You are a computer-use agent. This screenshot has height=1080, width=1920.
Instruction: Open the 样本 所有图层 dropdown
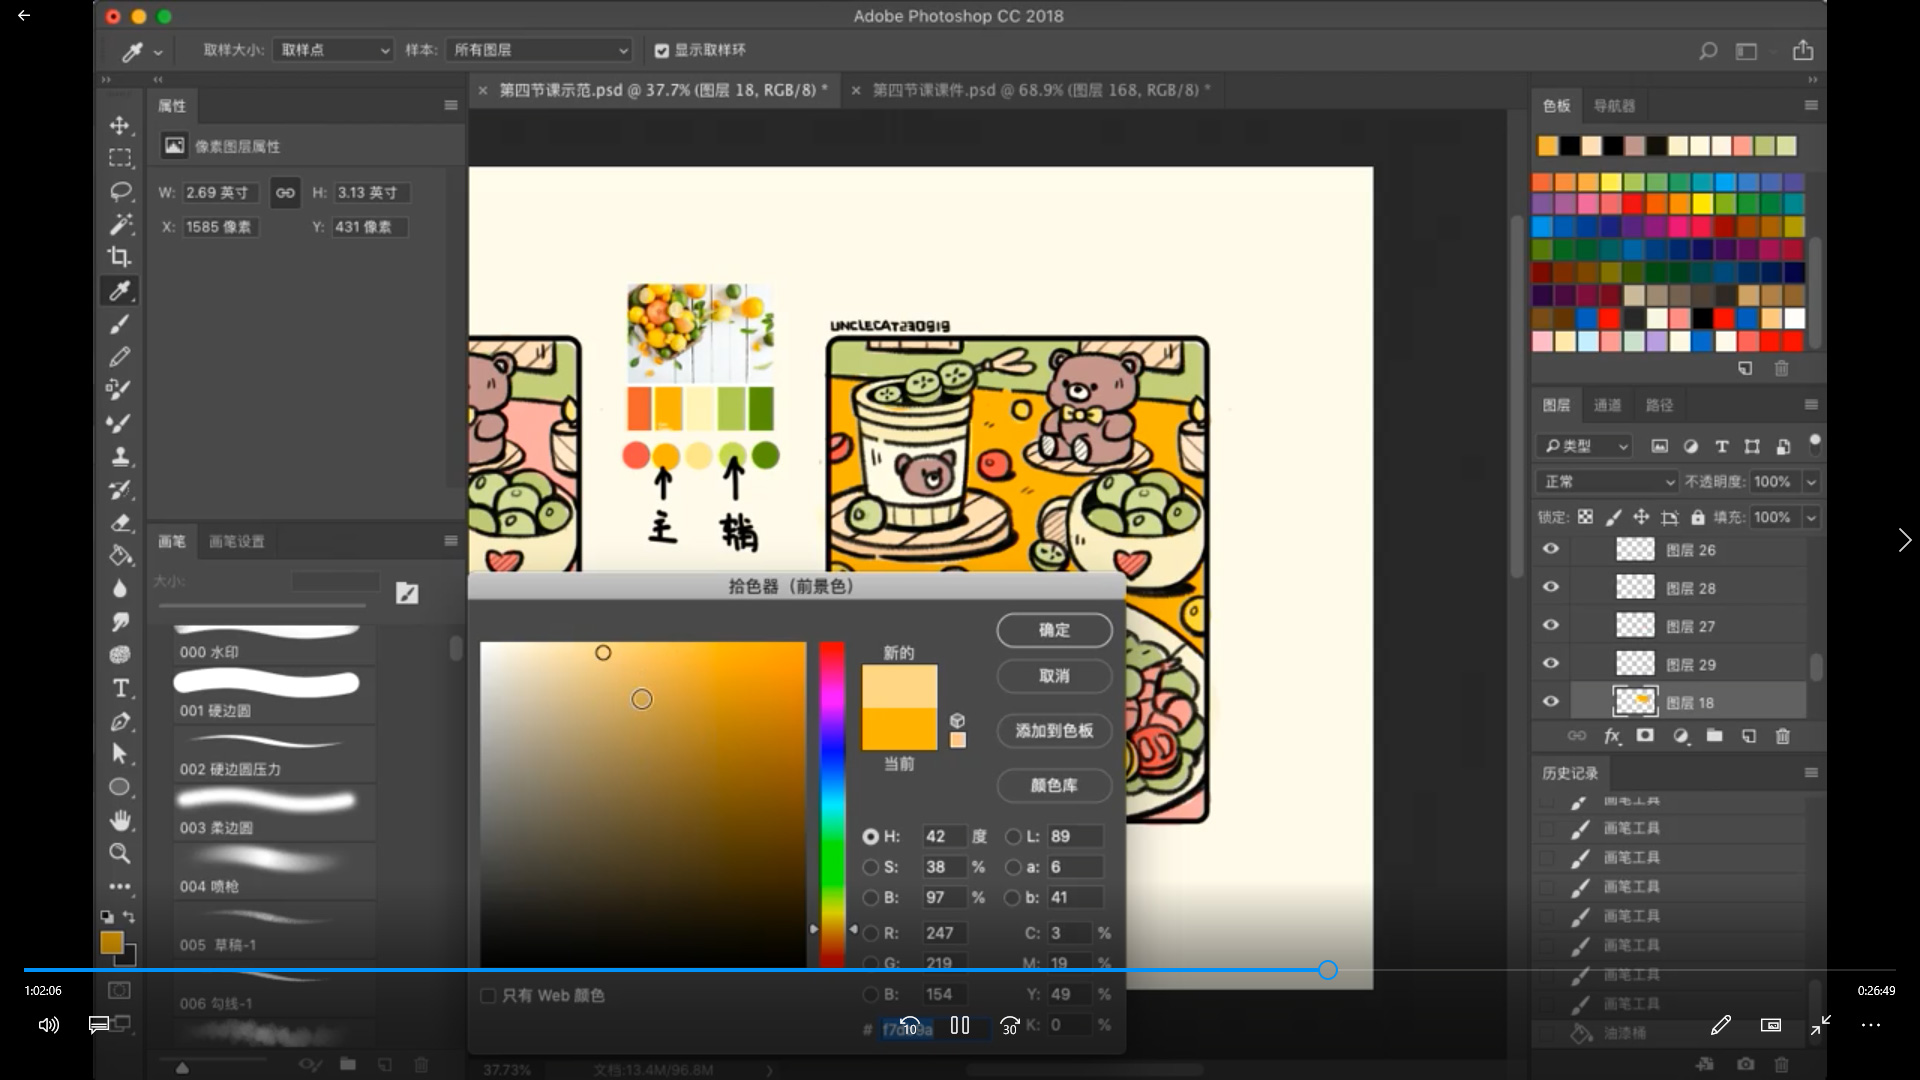click(x=540, y=50)
